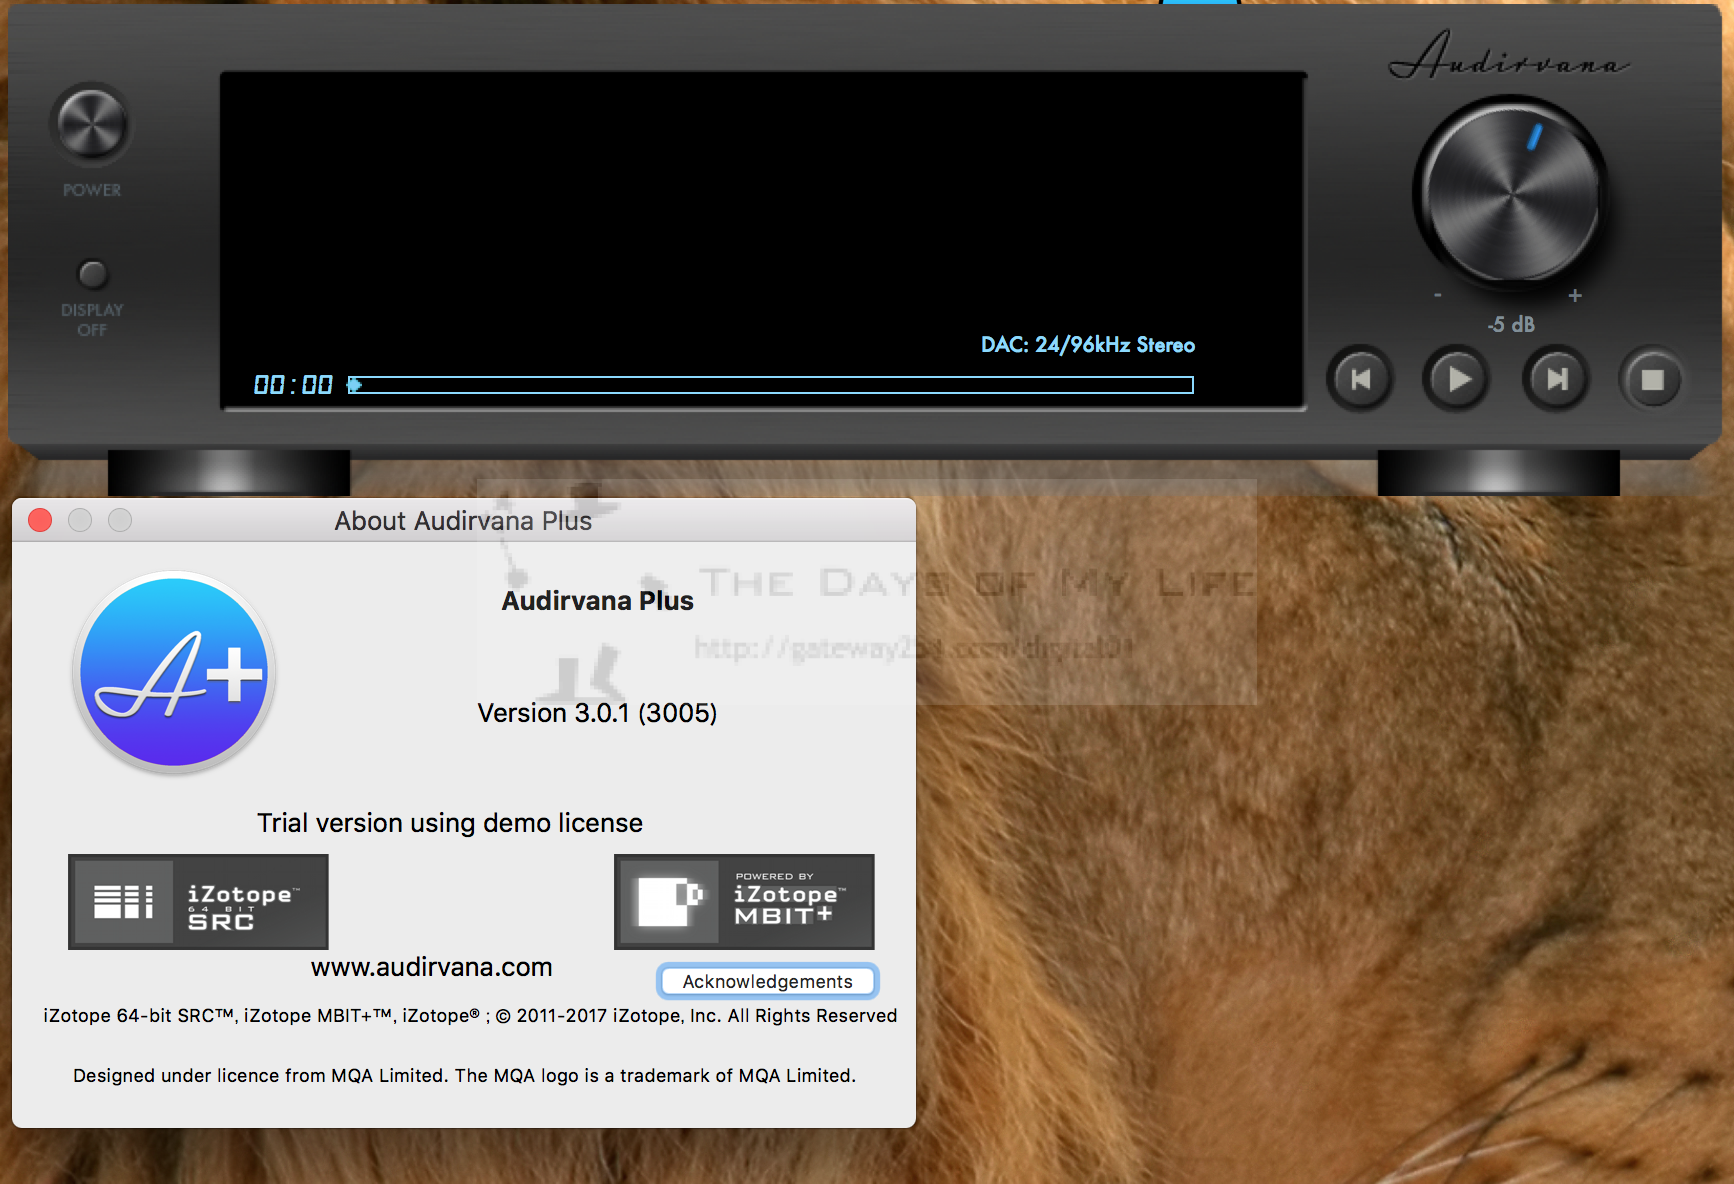The height and width of the screenshot is (1184, 1734).
Task: Open the Acknowledgements button
Action: click(x=767, y=981)
